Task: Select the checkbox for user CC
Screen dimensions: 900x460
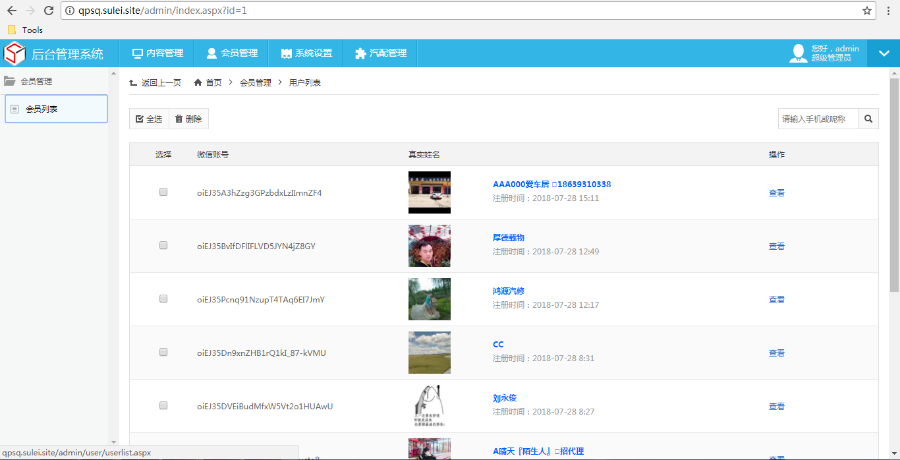Action: (x=163, y=352)
